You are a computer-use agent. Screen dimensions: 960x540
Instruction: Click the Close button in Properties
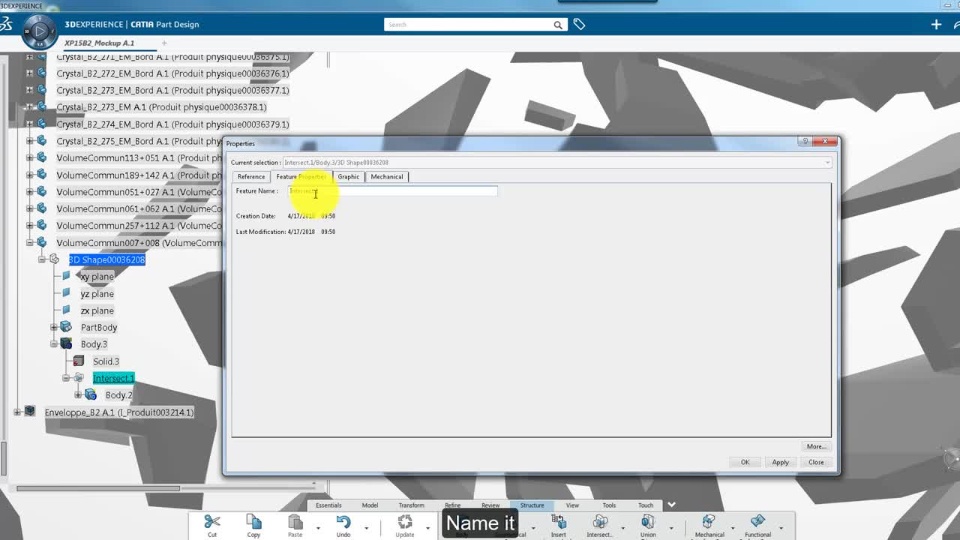coord(816,462)
